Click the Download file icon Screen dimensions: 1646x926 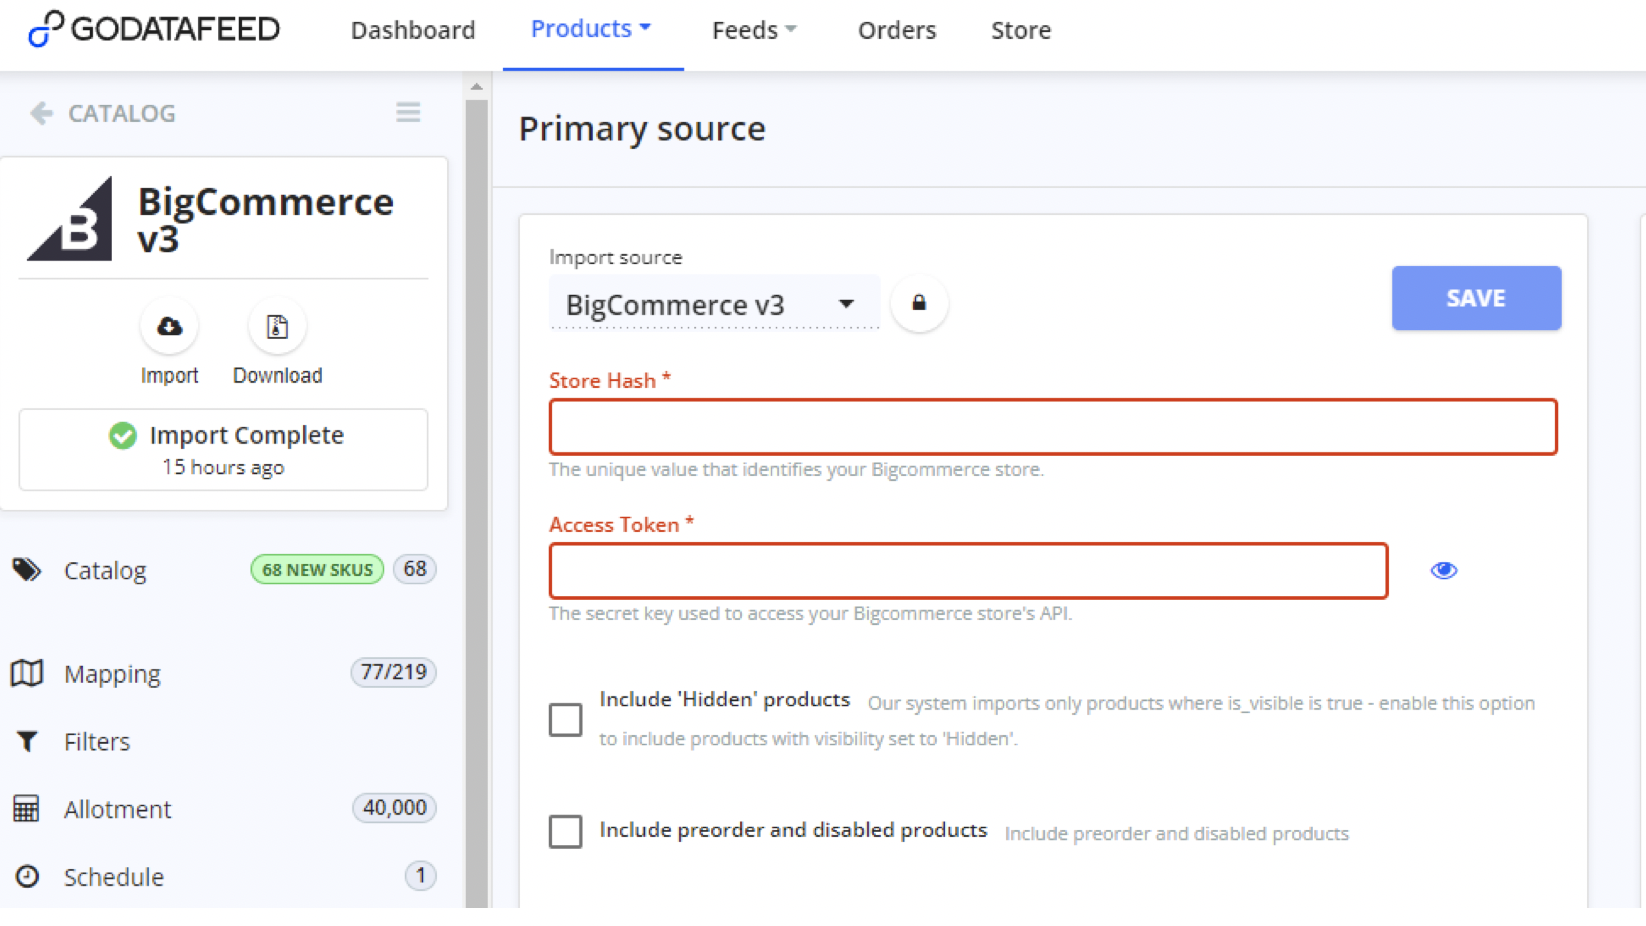pos(277,326)
